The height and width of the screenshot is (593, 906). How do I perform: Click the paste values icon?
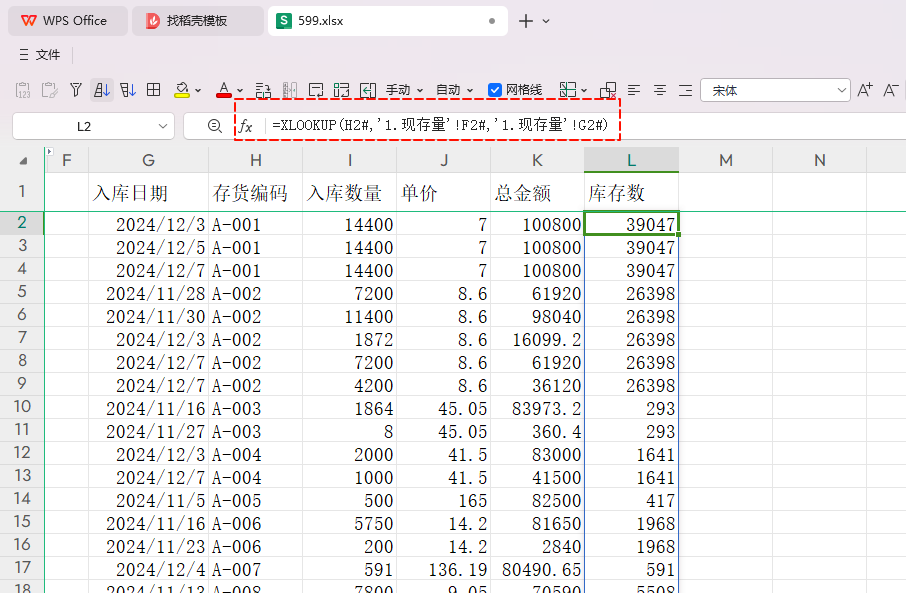pos(23,90)
